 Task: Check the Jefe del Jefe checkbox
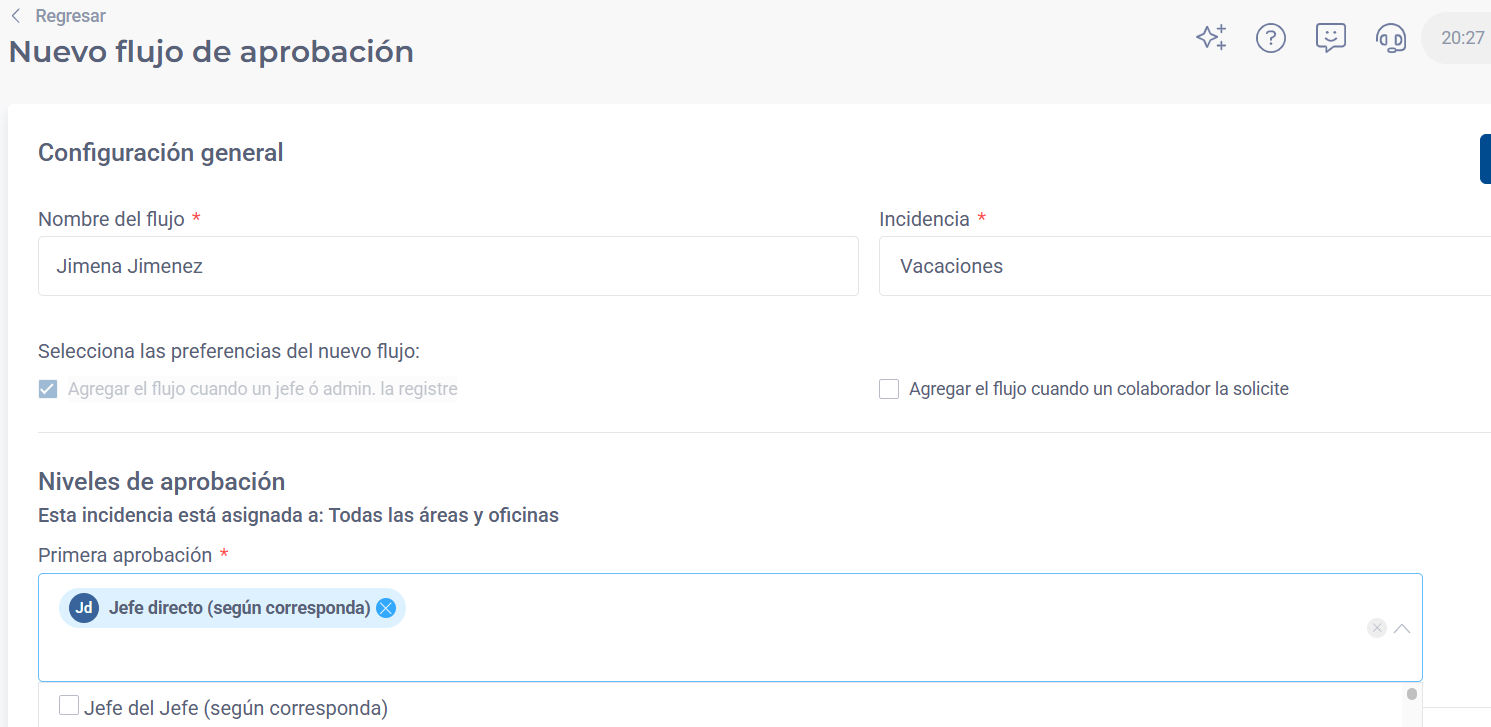[69, 706]
